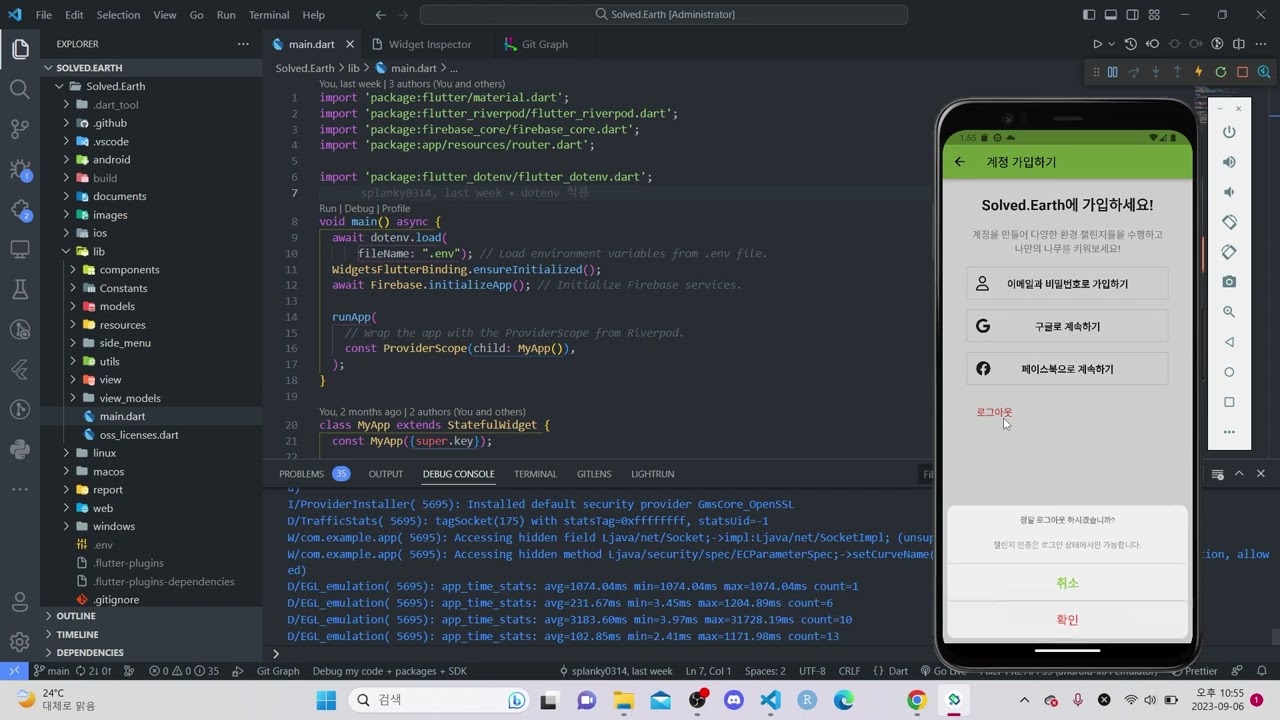The width and height of the screenshot is (1280, 720).
Task: Open the Accounts icon in activity bar
Action: point(20,602)
